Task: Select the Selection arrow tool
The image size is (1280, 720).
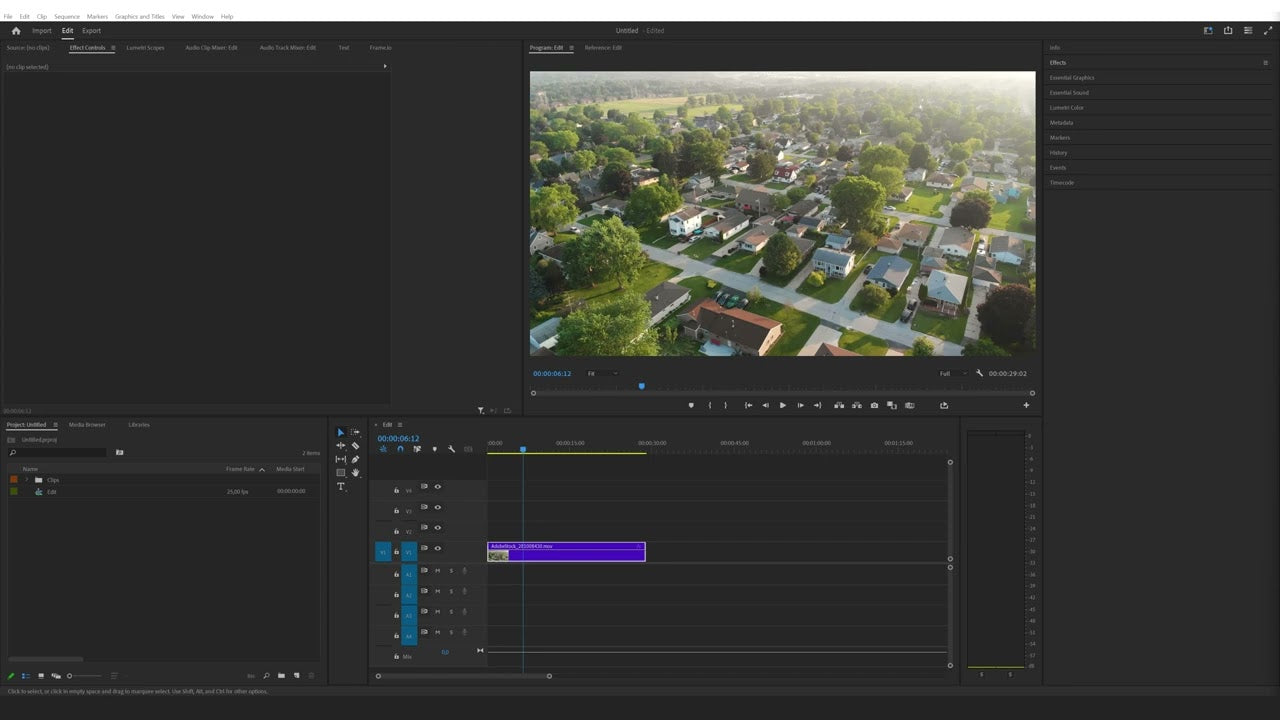Action: 340,432
